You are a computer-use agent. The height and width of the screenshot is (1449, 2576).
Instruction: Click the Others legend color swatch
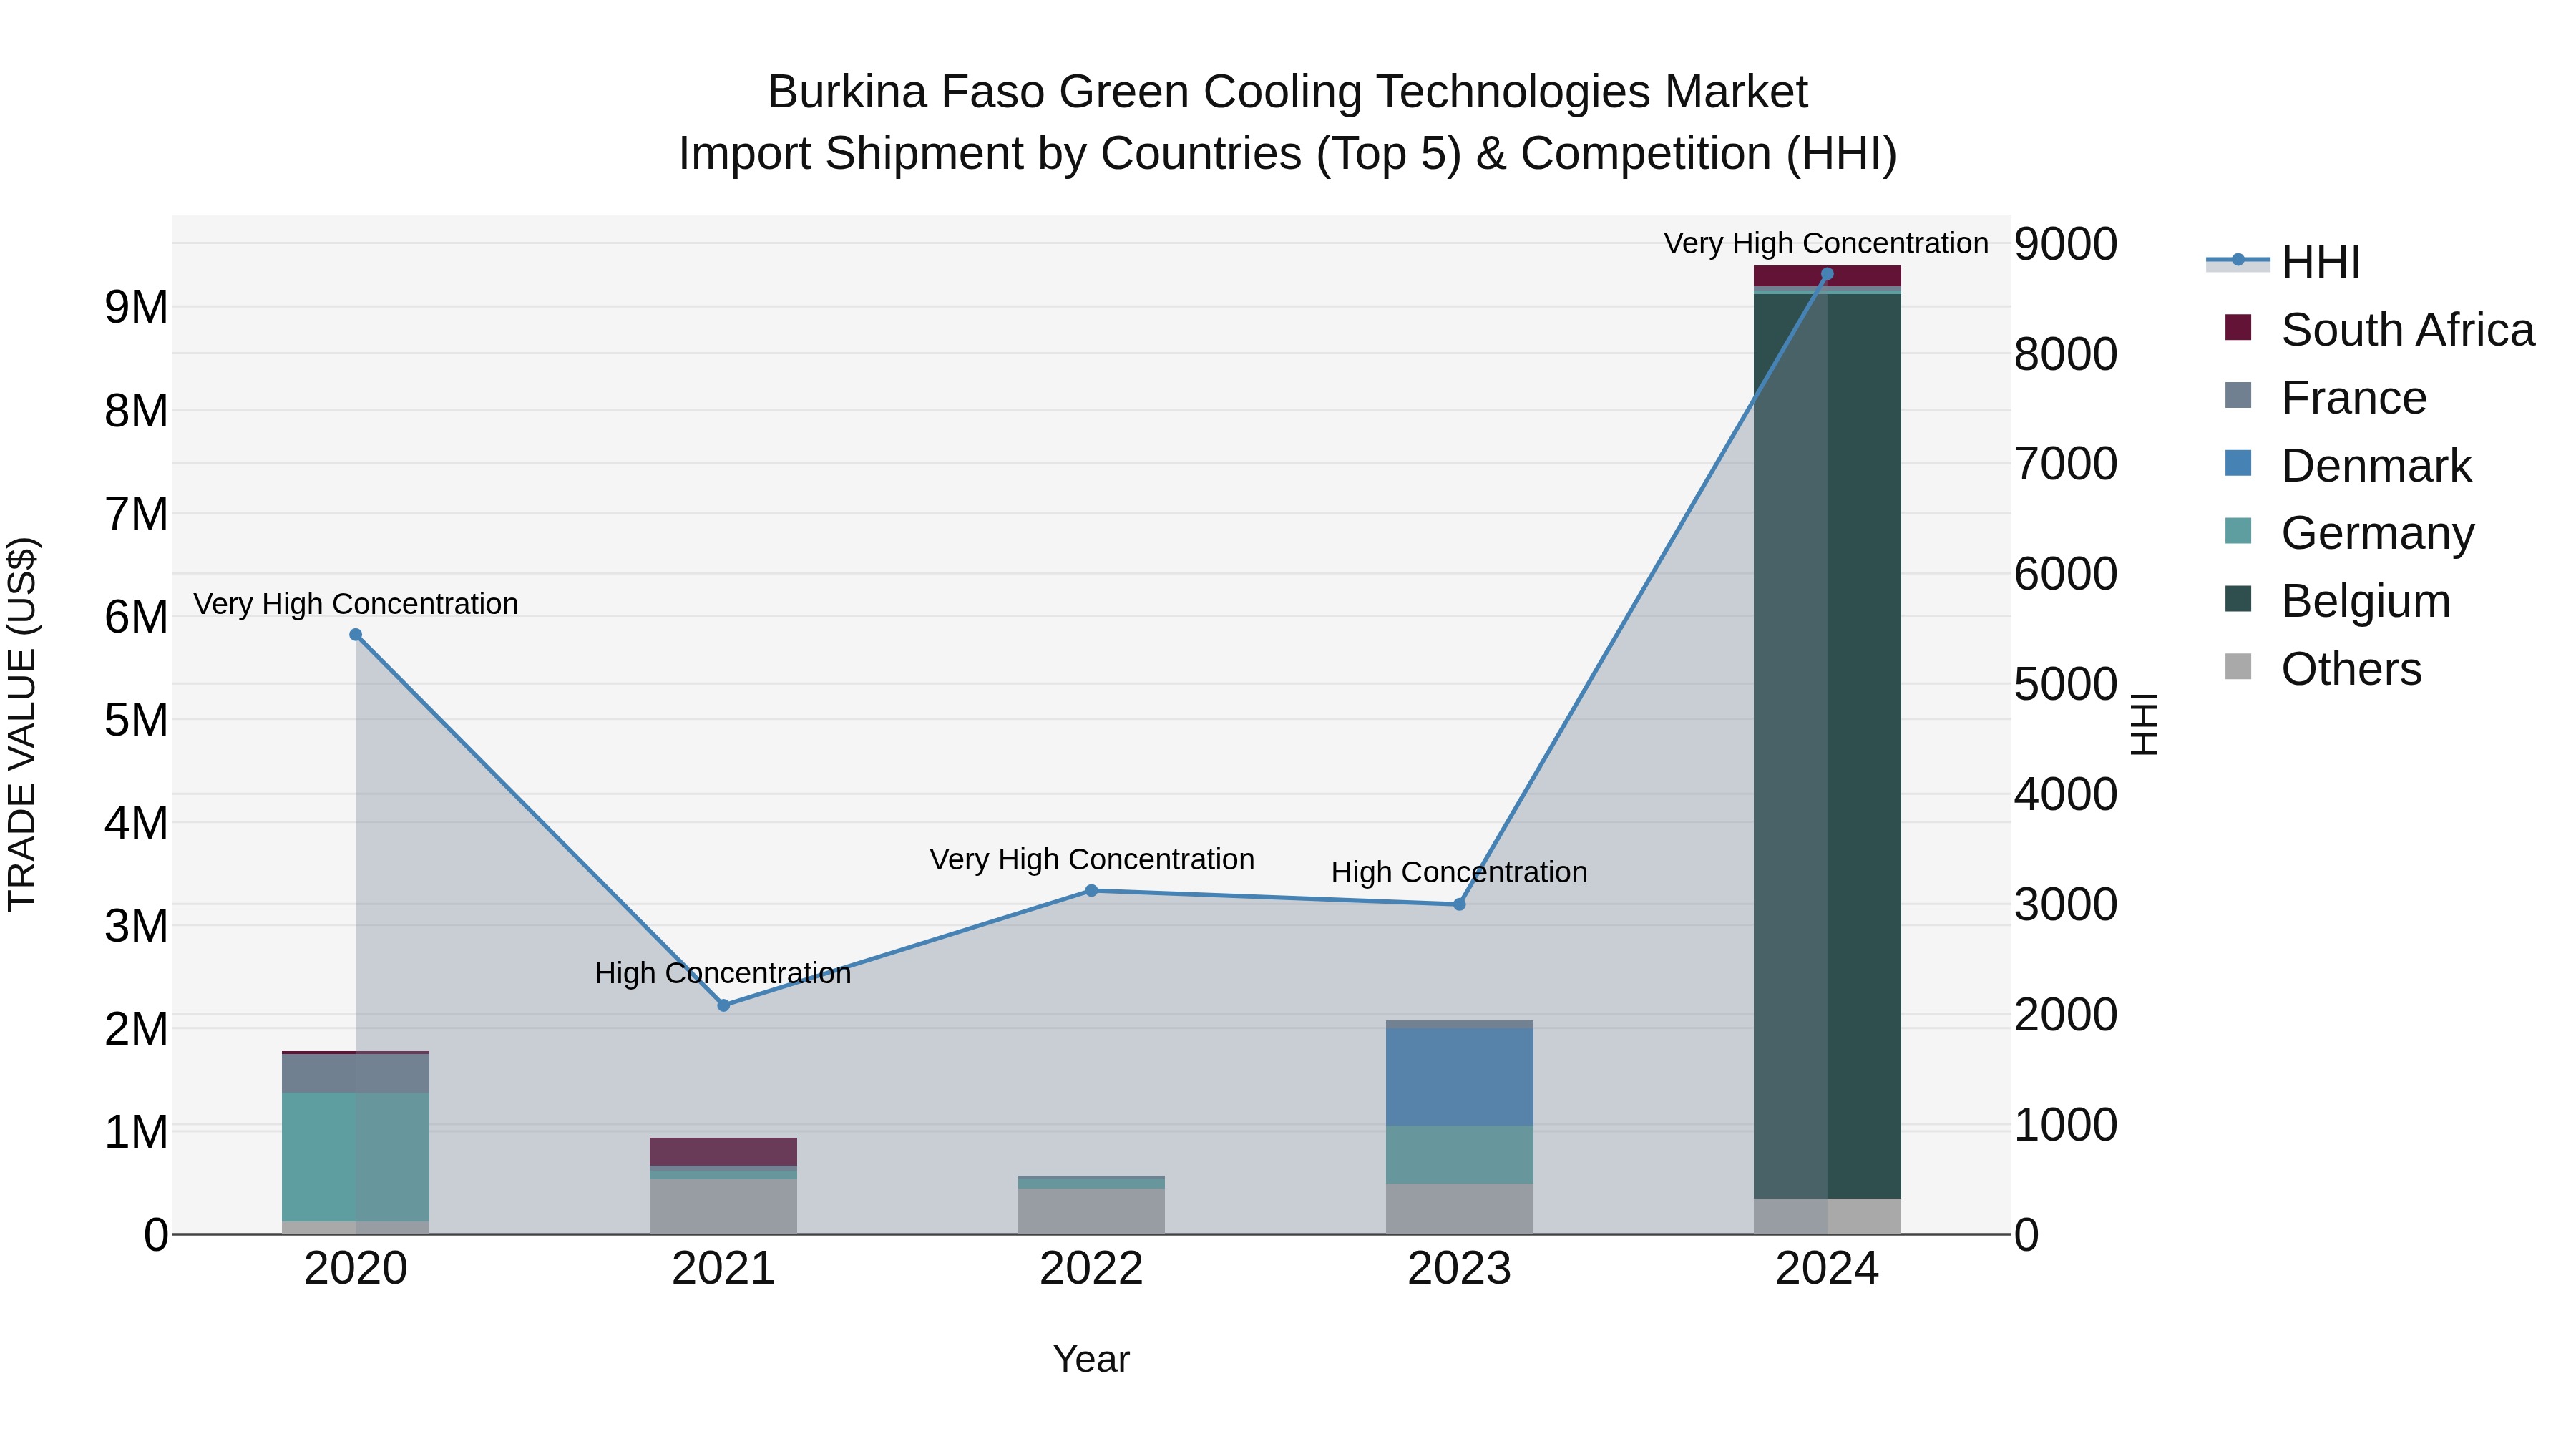pyautogui.click(x=2238, y=667)
